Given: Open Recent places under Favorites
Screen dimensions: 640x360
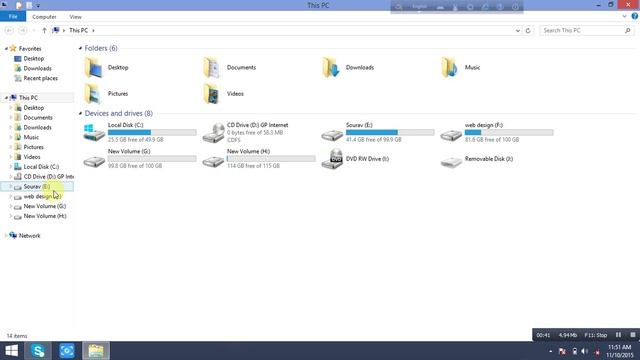Looking at the screenshot, I should click(40, 78).
